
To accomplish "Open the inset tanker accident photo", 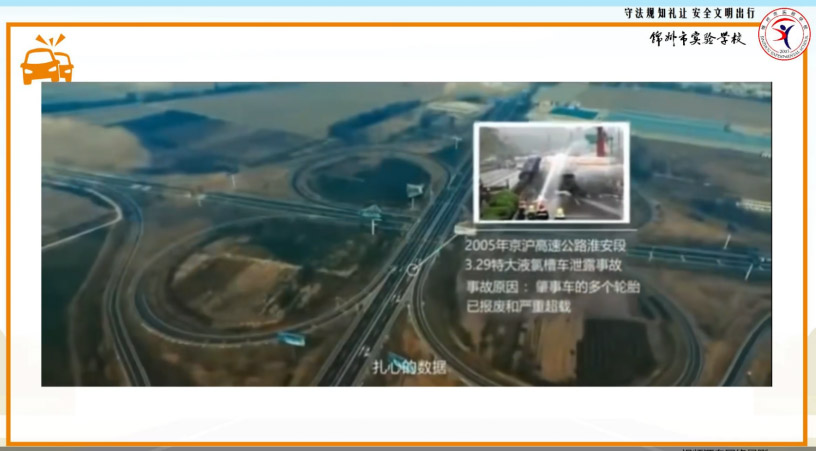I will [551, 172].
